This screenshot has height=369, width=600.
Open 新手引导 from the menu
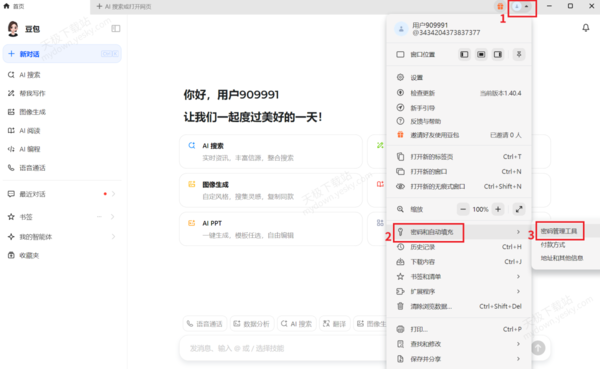pyautogui.click(x=459, y=108)
